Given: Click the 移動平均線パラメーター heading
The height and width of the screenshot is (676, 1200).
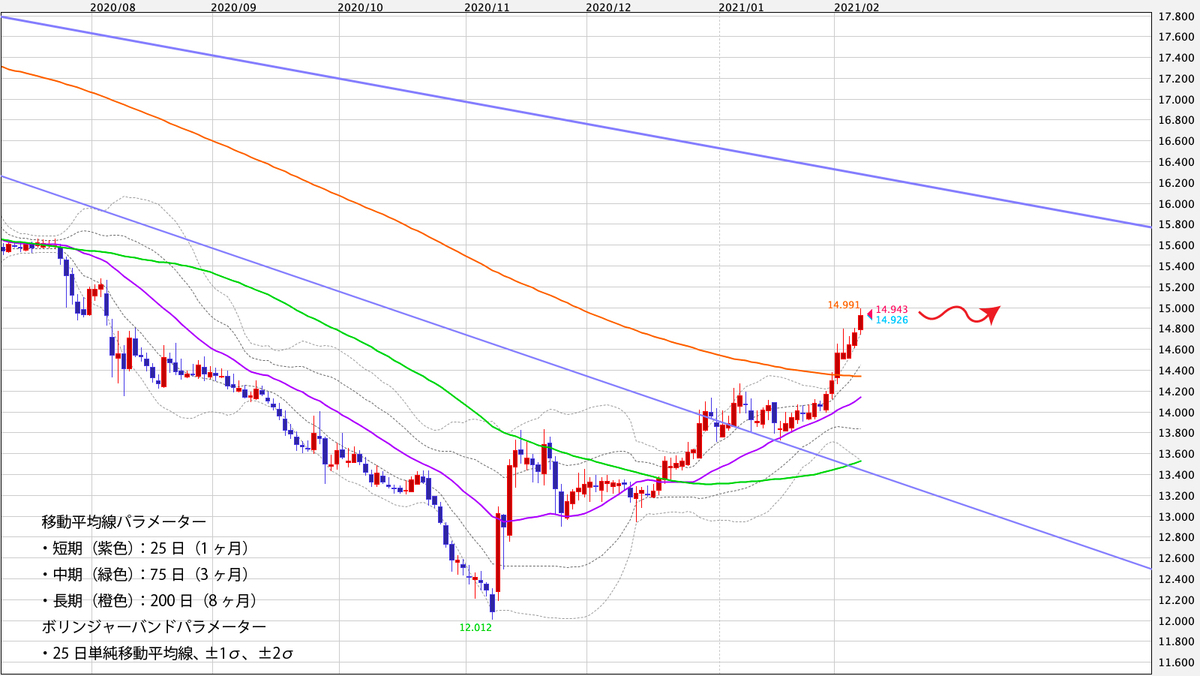Looking at the screenshot, I should 124,523.
